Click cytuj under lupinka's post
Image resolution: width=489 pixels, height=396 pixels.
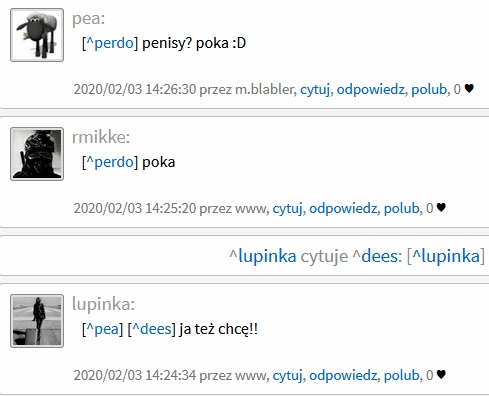(x=287, y=375)
